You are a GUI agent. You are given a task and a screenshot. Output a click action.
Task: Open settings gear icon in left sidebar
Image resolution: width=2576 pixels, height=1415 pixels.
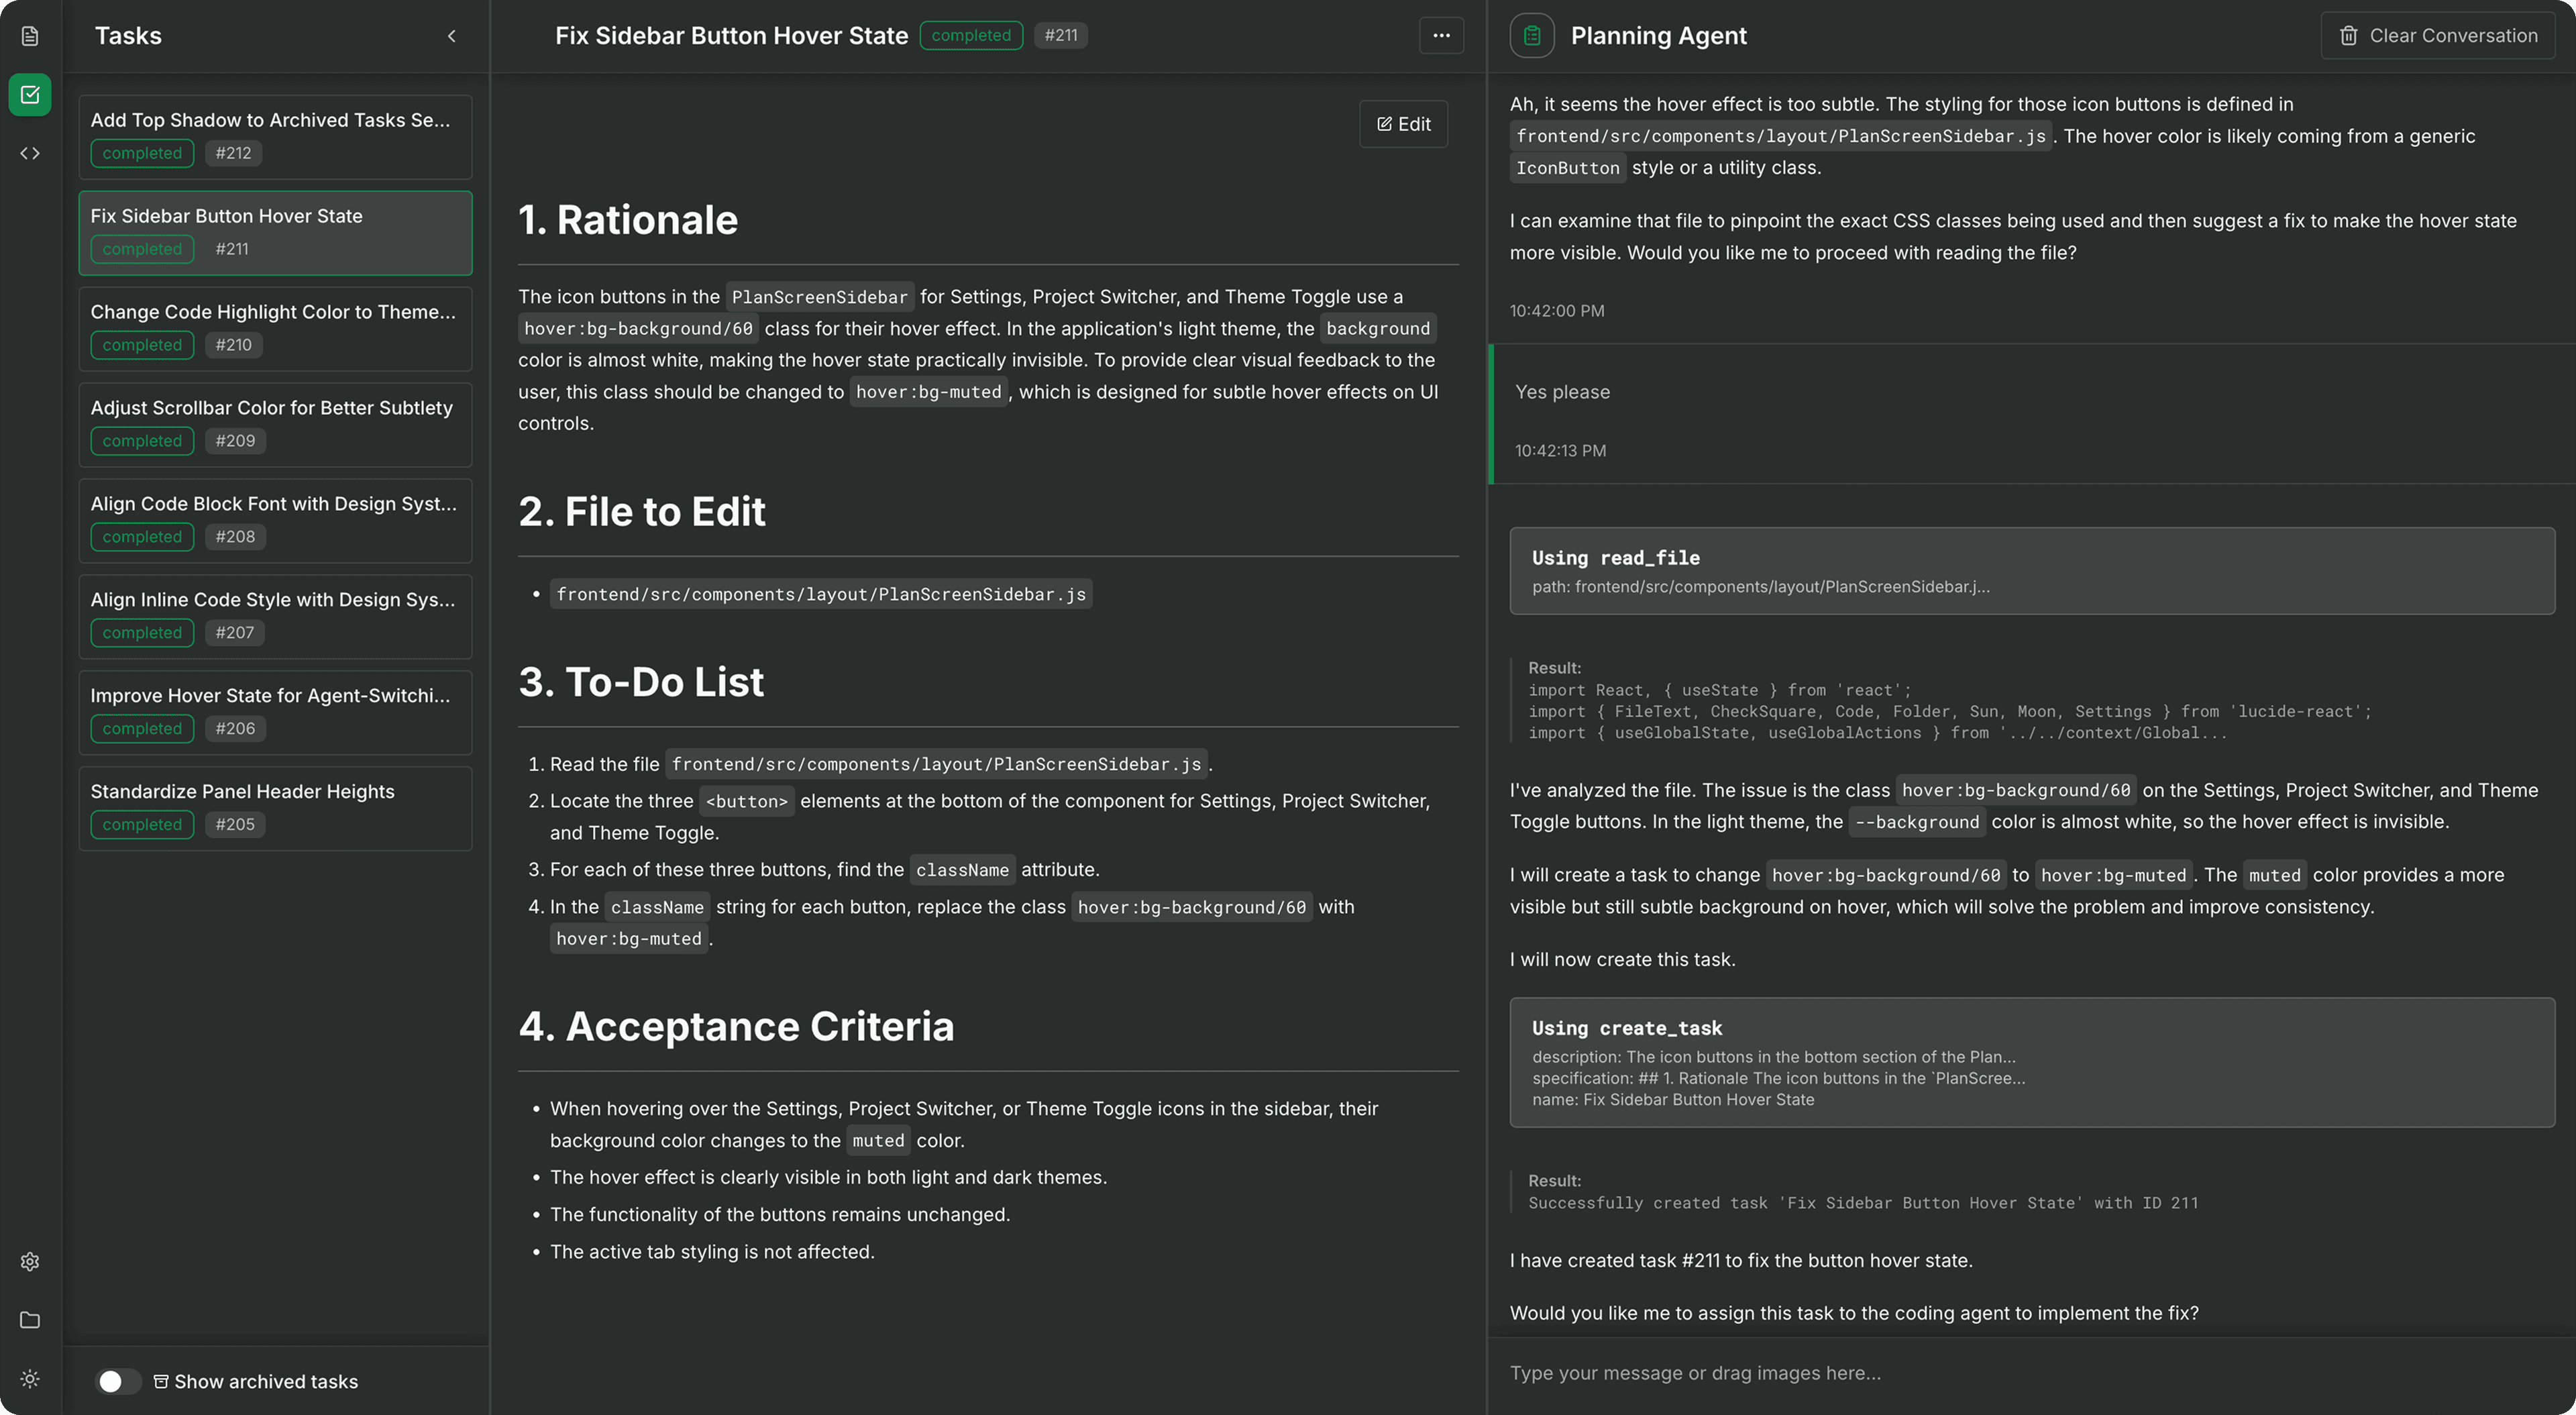click(30, 1262)
